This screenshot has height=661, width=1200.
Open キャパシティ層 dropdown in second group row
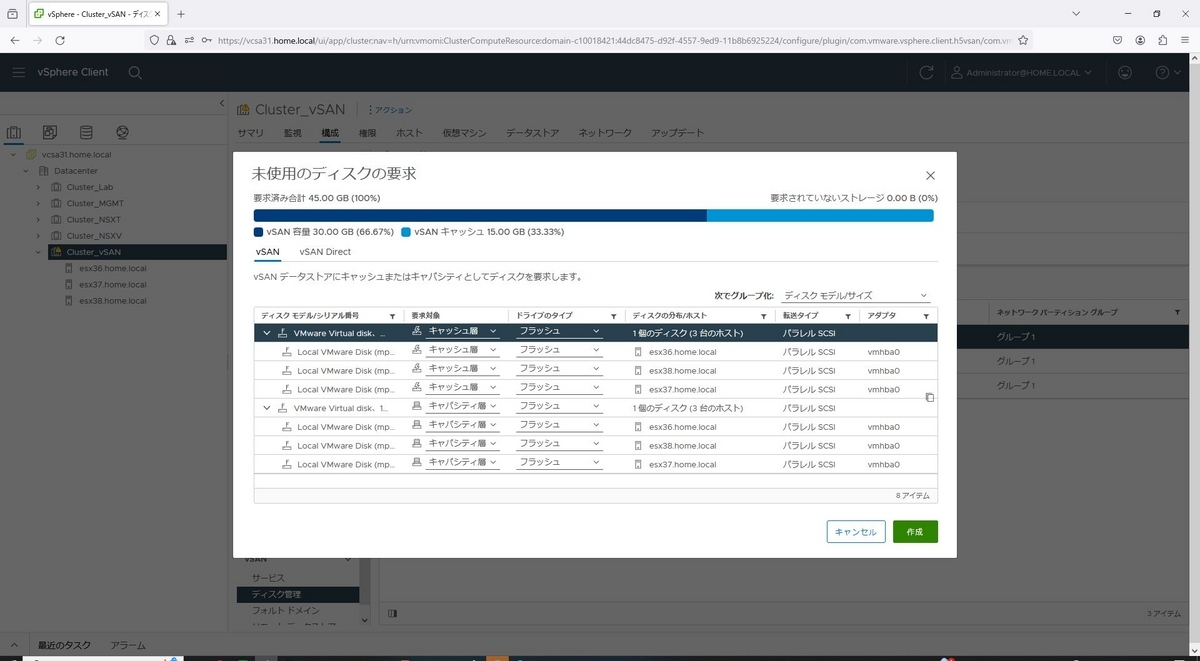click(462, 407)
